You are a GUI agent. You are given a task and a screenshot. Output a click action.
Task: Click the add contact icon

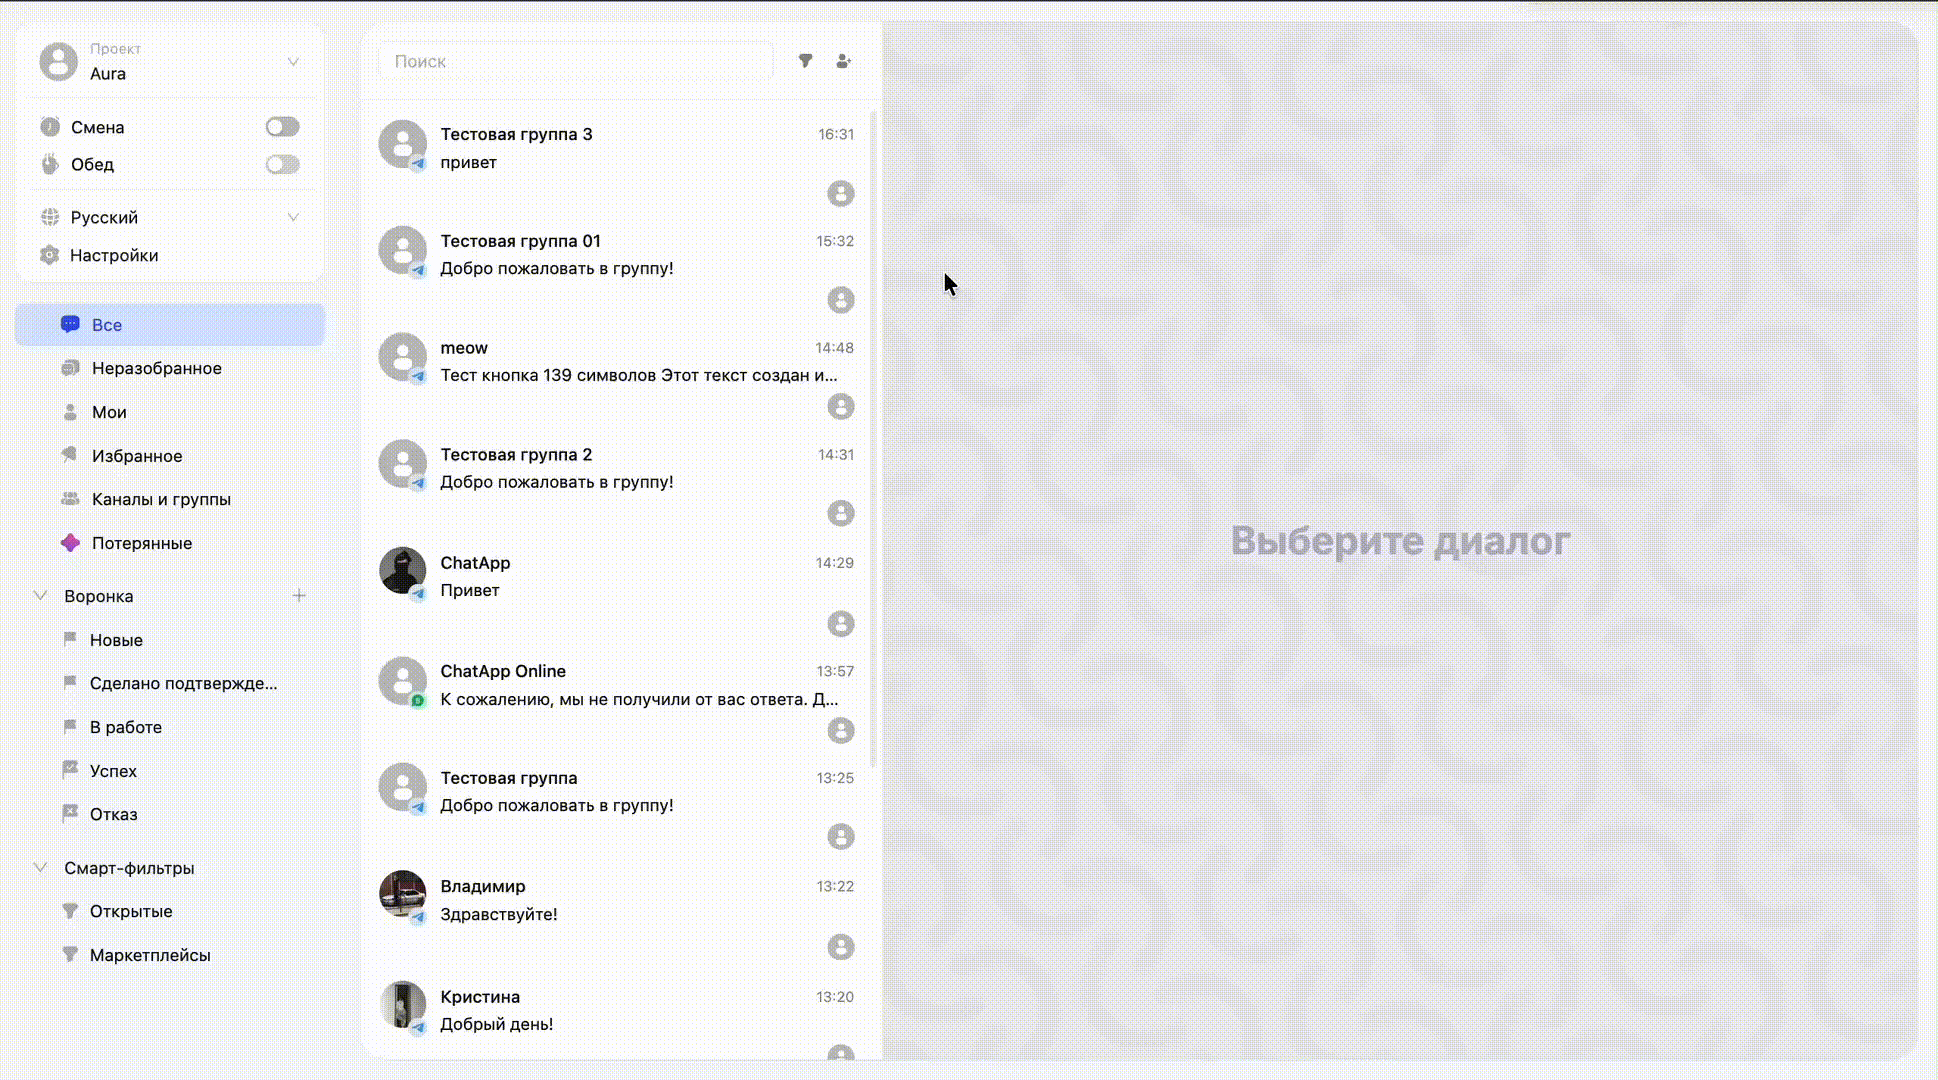(843, 61)
